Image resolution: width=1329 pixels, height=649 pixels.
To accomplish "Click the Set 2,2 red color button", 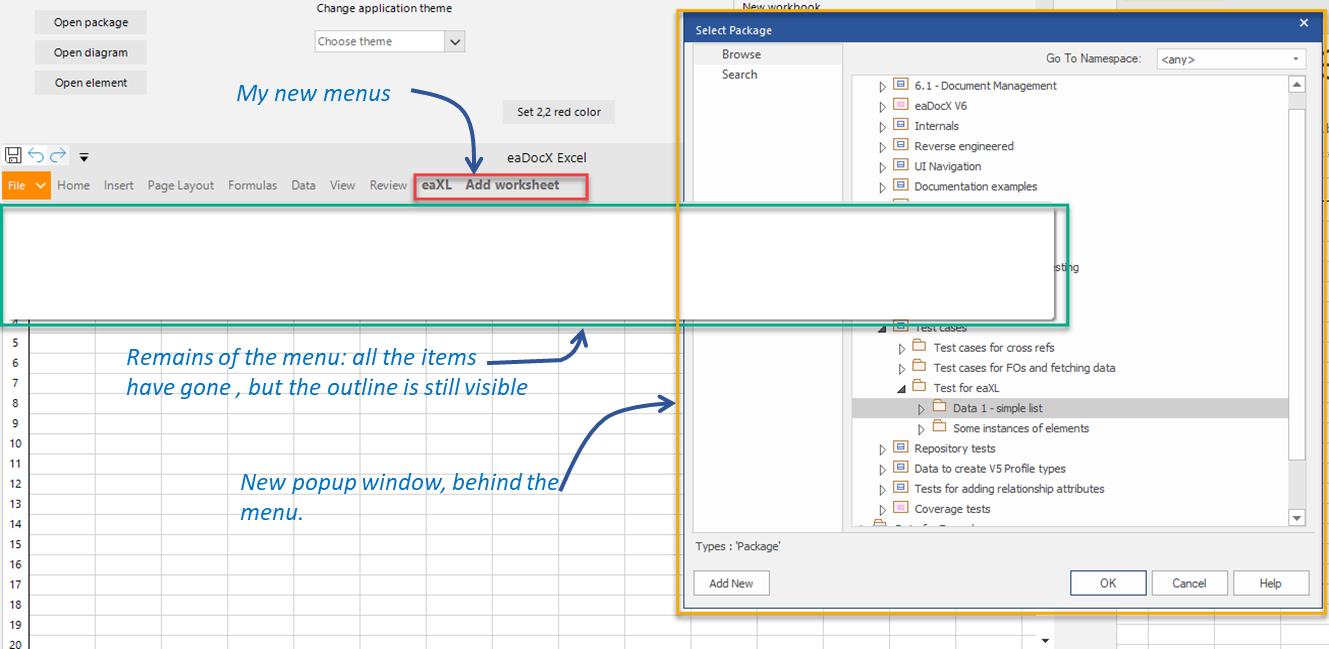I will coord(558,111).
